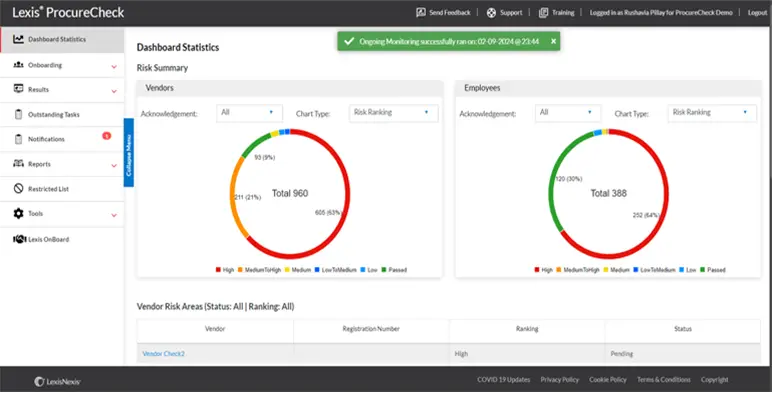Open the Support link
This screenshot has width=772, height=393.
tap(511, 13)
